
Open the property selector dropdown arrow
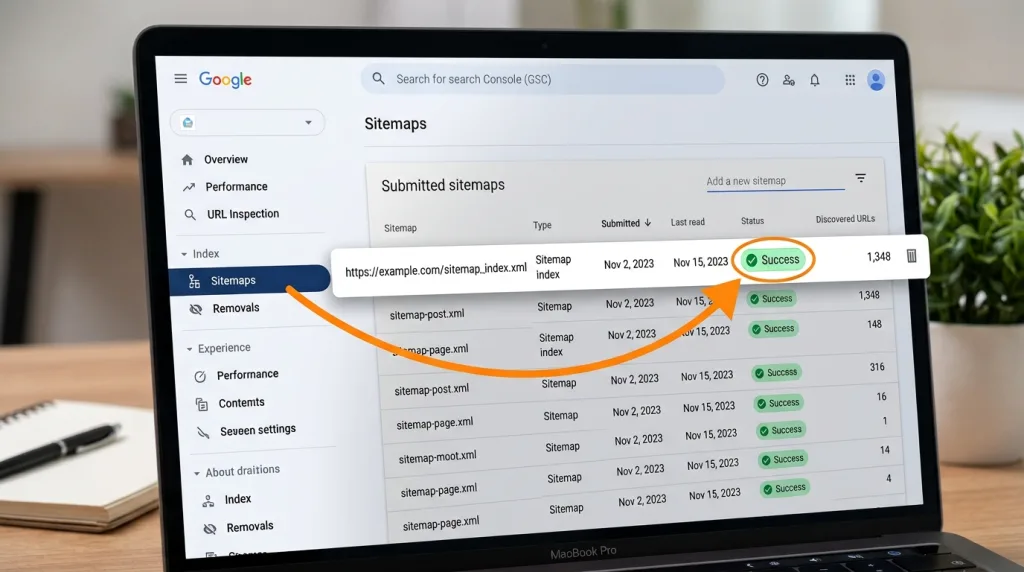[x=308, y=122]
